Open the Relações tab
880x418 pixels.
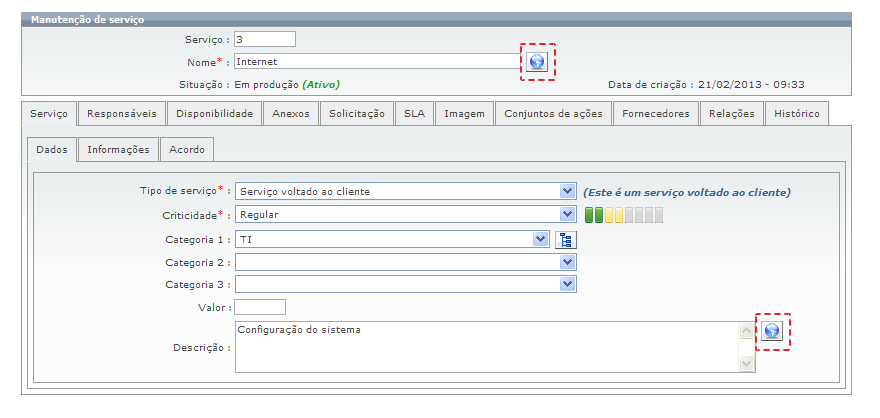click(x=732, y=114)
